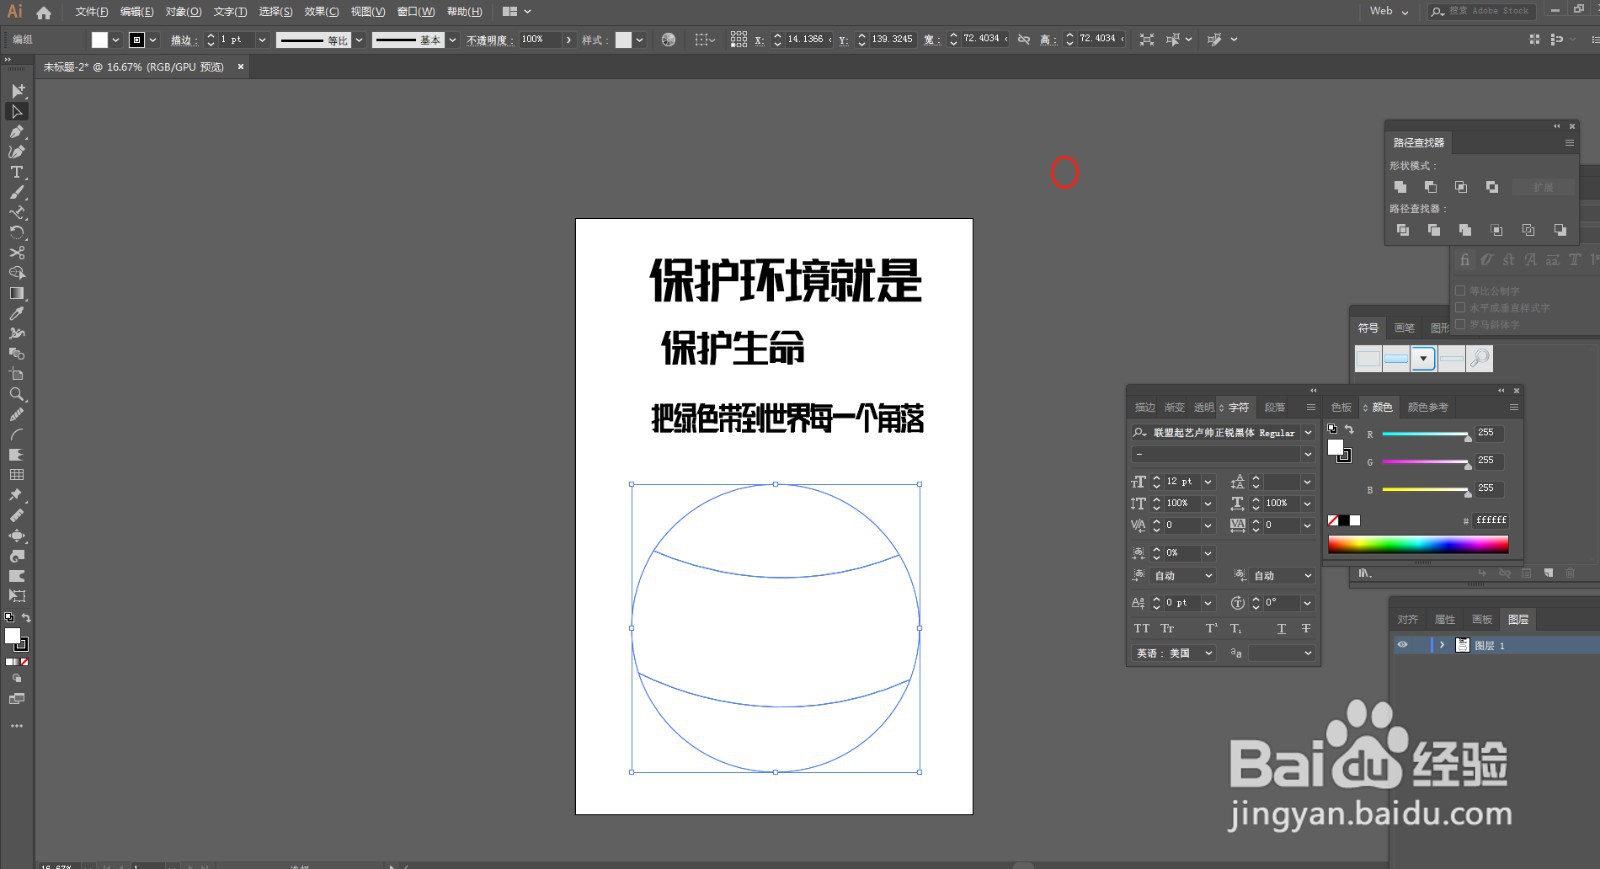Viewport: 1600px width, 869px height.
Task: Select the Artboard tool
Action: (17, 374)
